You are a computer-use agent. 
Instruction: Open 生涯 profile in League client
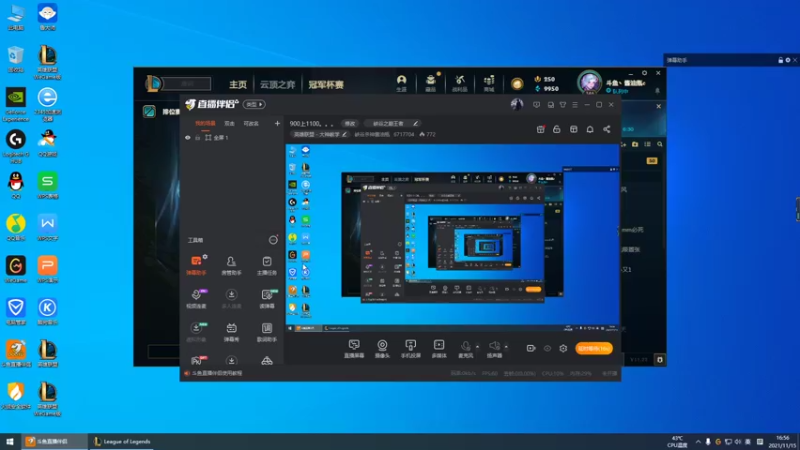(402, 83)
